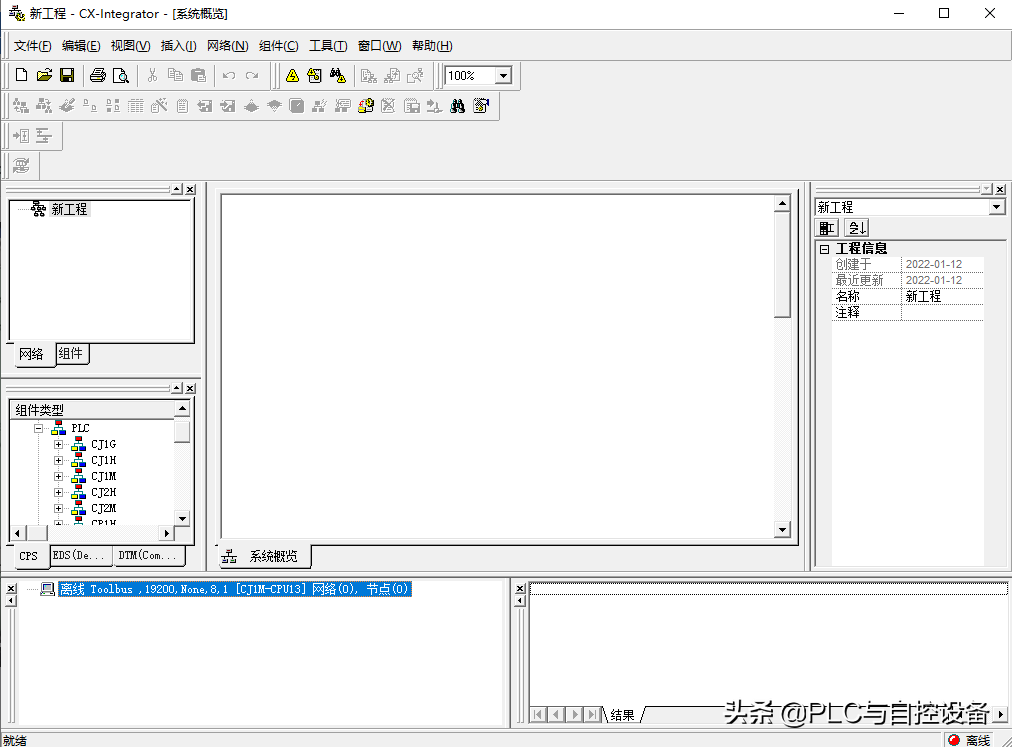
Task: Switch to the 组件 tab
Action: point(71,353)
